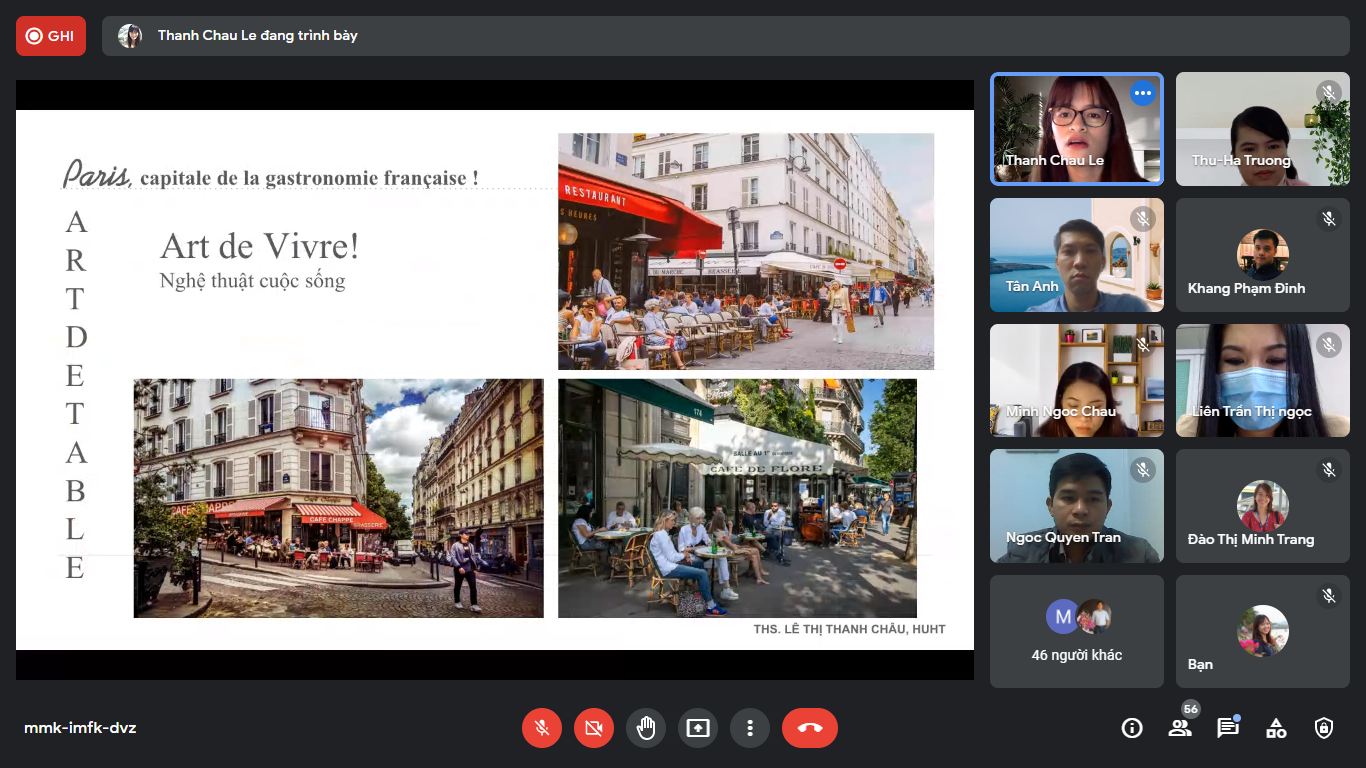Open the 46 người khác tile
1366x768 pixels.
click(x=1077, y=631)
